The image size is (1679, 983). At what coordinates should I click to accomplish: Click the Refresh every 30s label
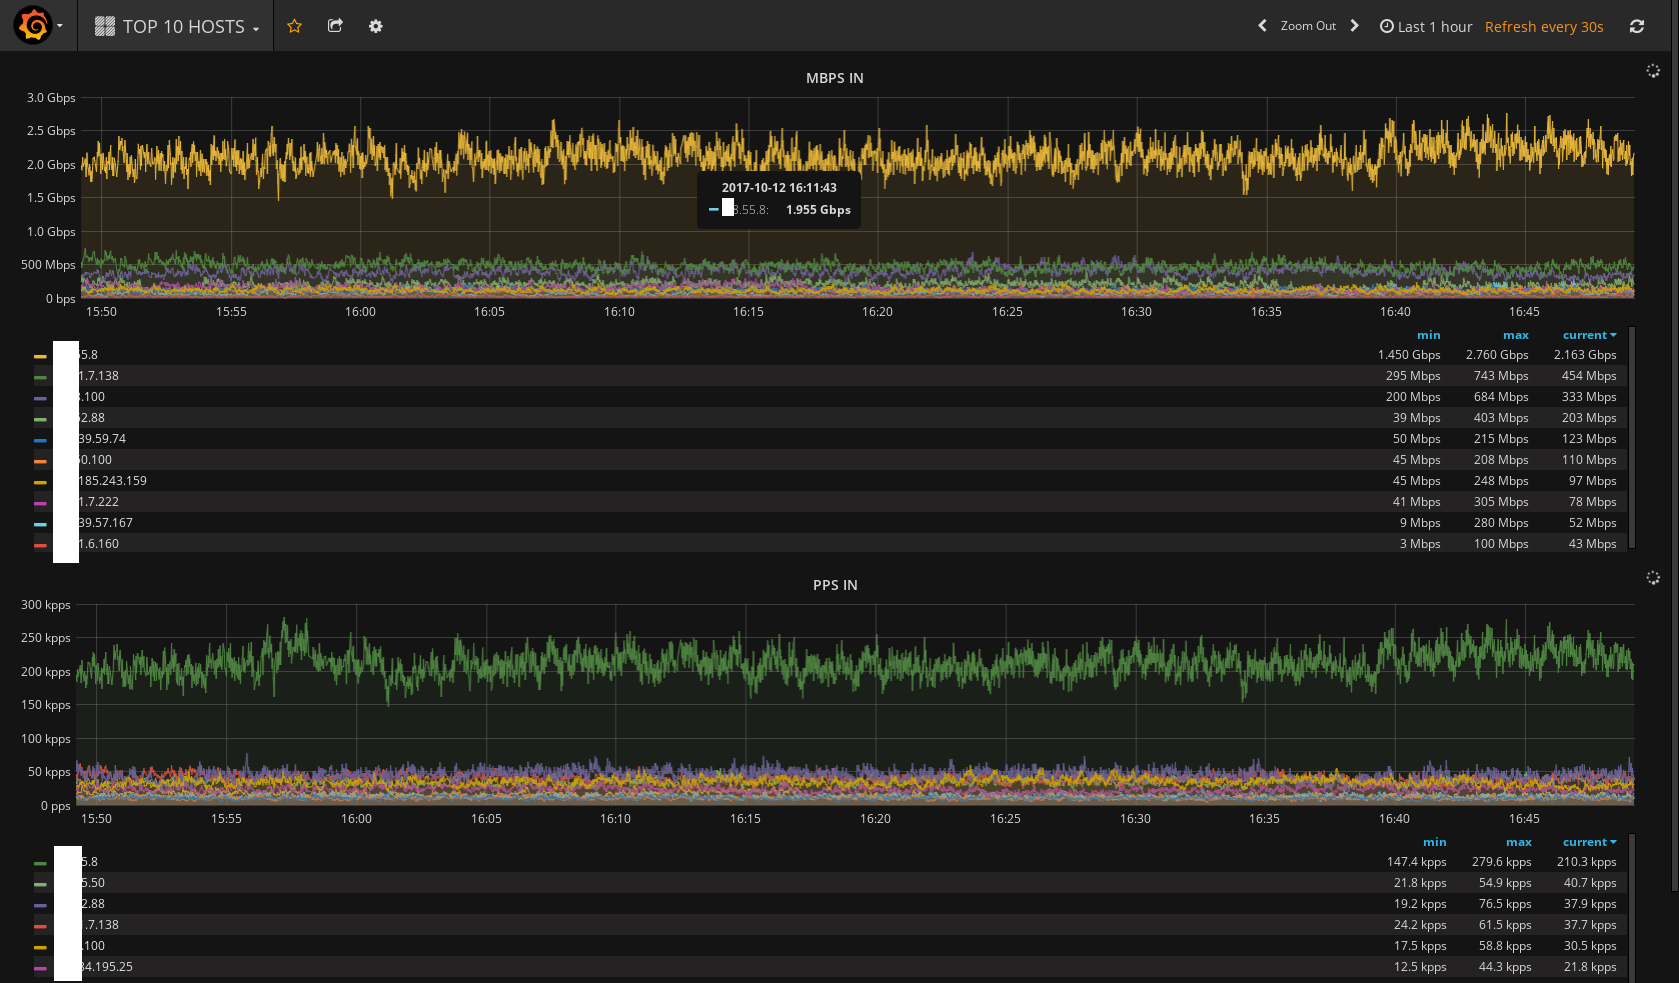(x=1543, y=27)
